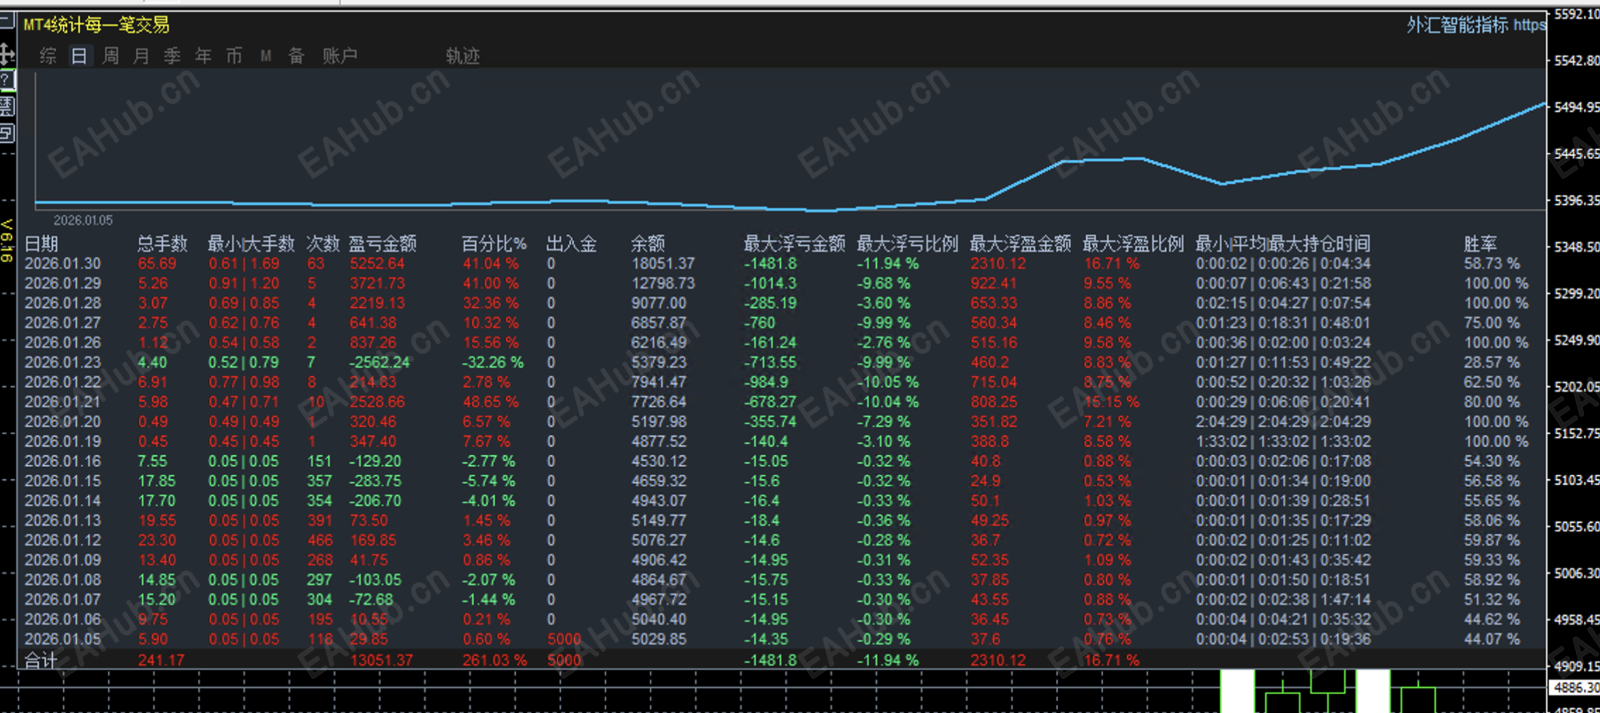Open the 外汇智能指标 https link
The width and height of the screenshot is (1600, 713).
point(1476,25)
